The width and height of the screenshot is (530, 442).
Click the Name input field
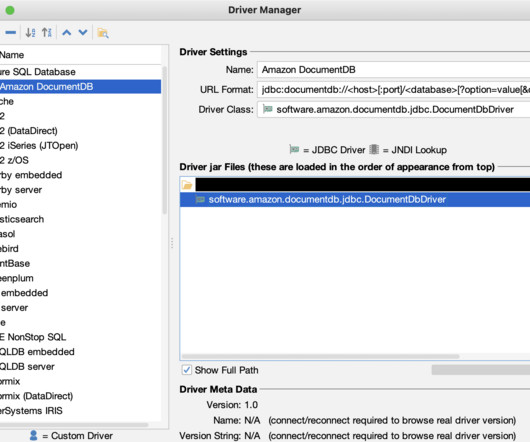[393, 70]
